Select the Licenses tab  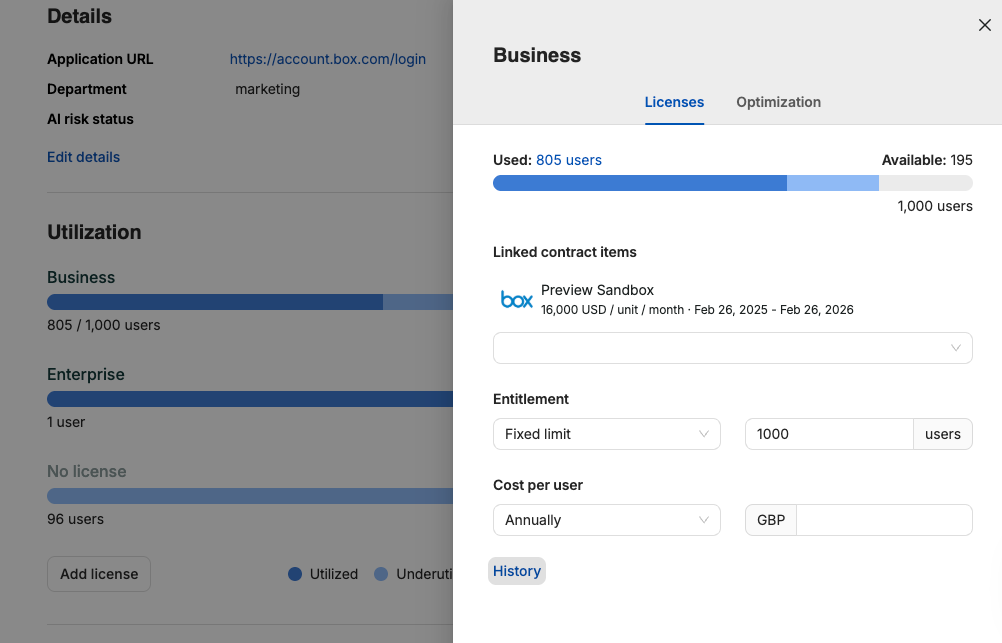[x=674, y=102]
